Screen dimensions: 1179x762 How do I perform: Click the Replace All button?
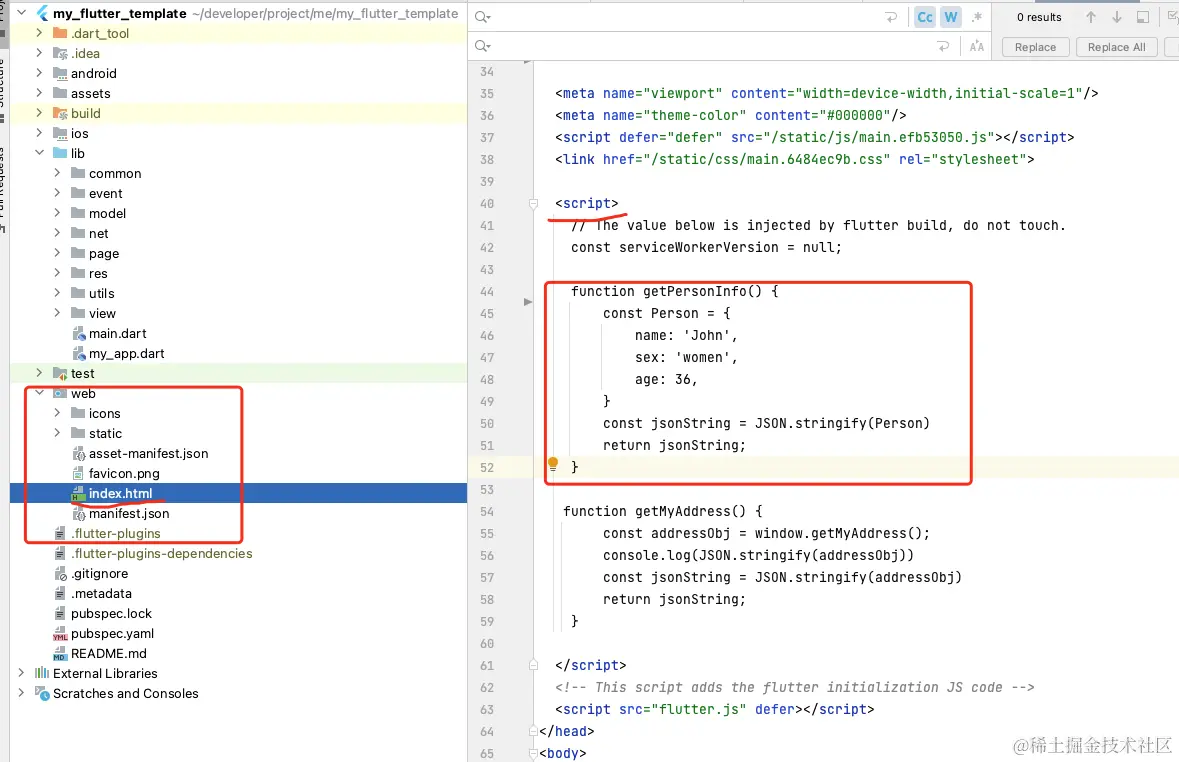coord(1117,47)
